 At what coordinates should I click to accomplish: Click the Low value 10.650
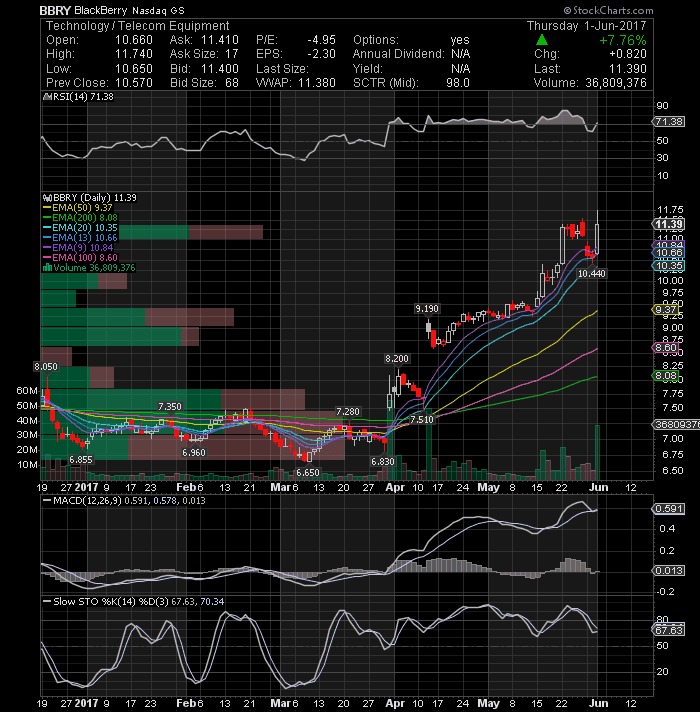pos(133,69)
